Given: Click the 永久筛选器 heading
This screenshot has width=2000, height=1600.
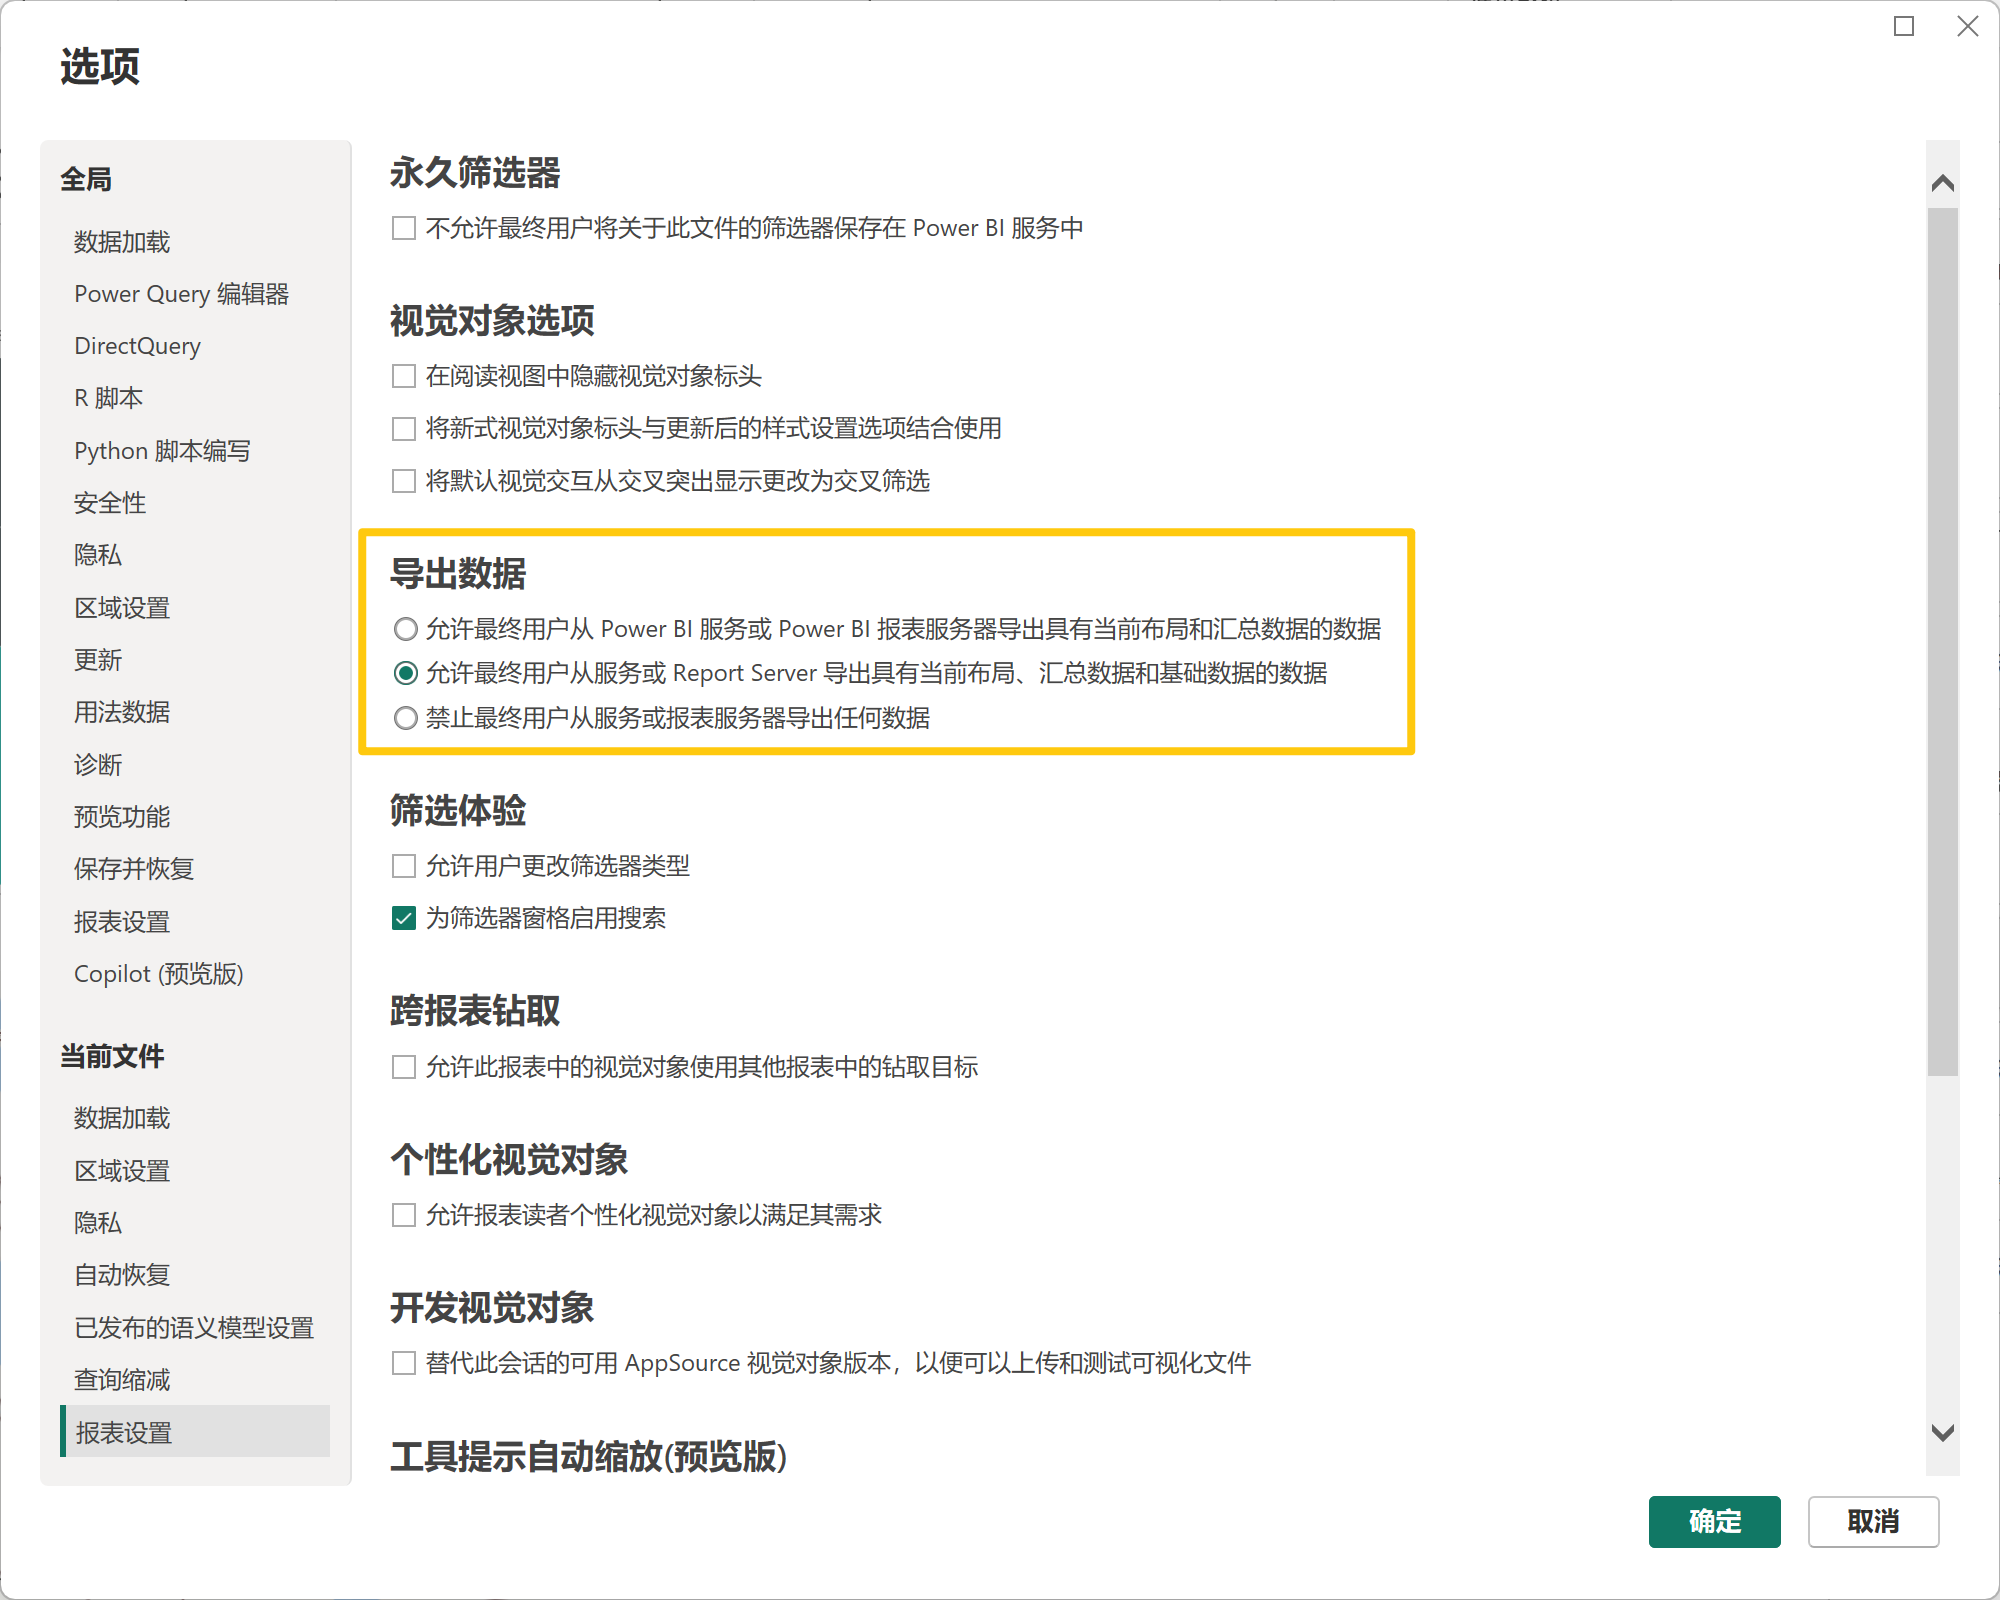Looking at the screenshot, I should click(x=475, y=173).
